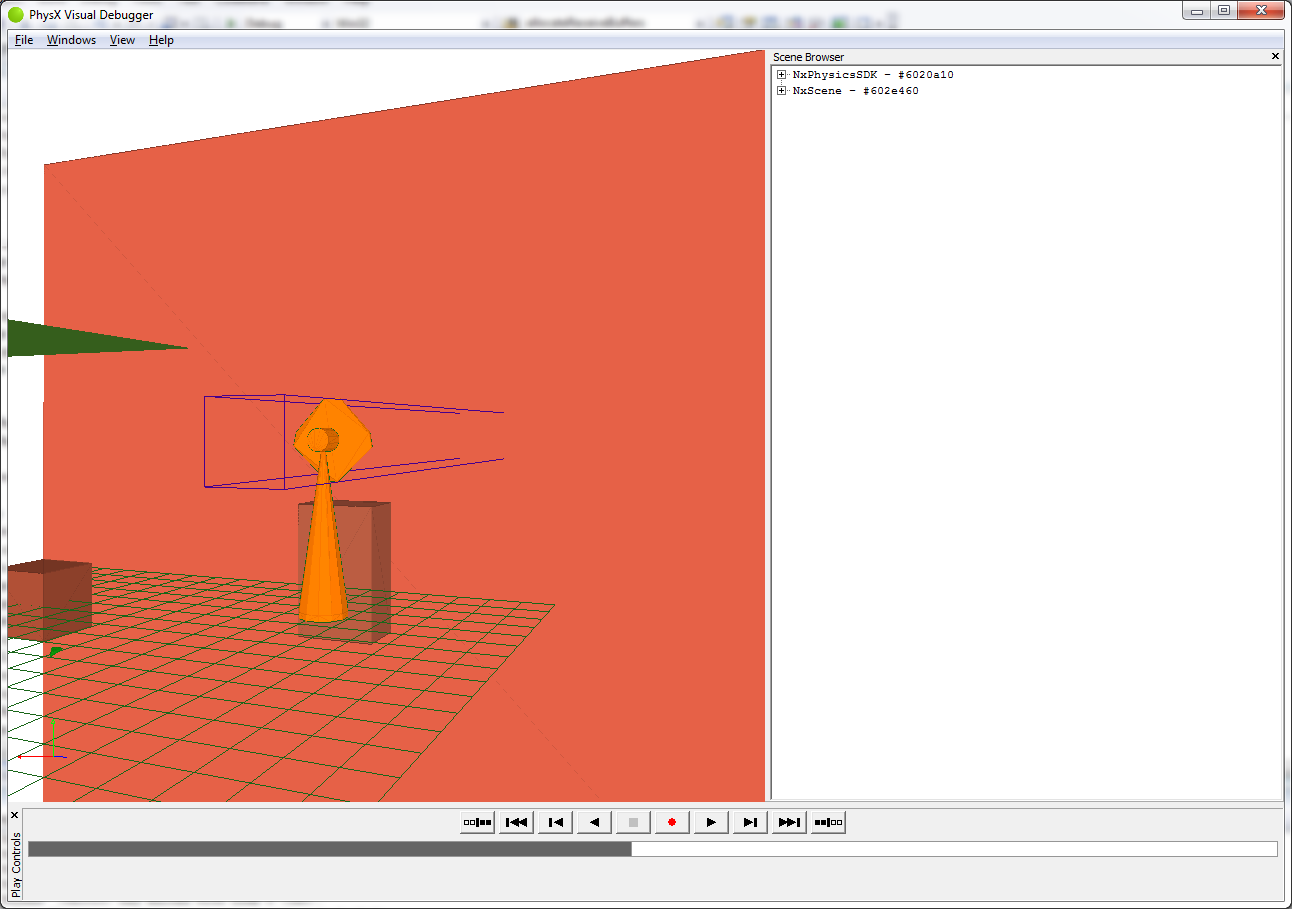Image resolution: width=1292 pixels, height=909 pixels.
Task: Expand the NxScene tree node
Action: [782, 91]
